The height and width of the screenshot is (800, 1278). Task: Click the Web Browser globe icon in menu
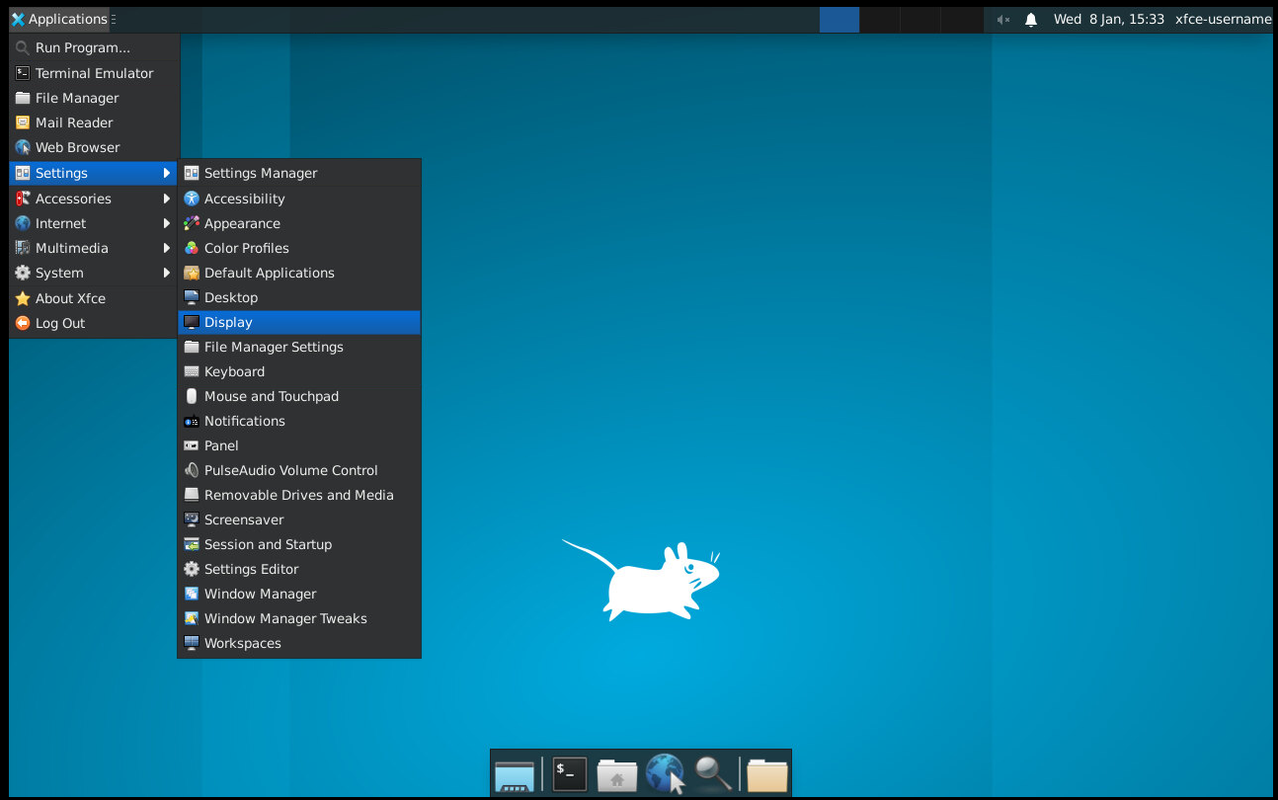(x=23, y=147)
